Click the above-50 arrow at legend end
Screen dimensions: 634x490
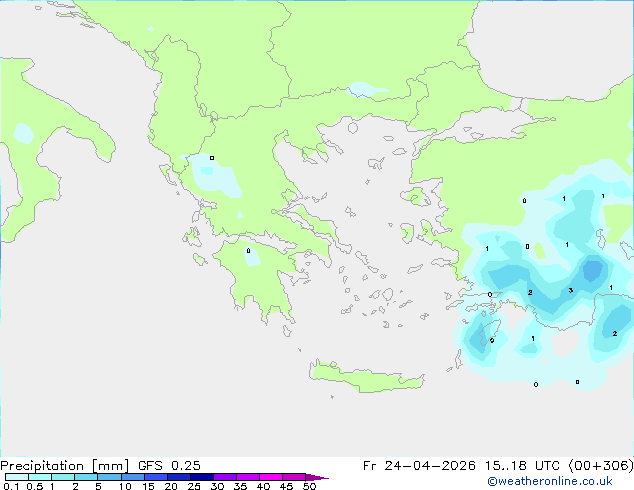317,477
